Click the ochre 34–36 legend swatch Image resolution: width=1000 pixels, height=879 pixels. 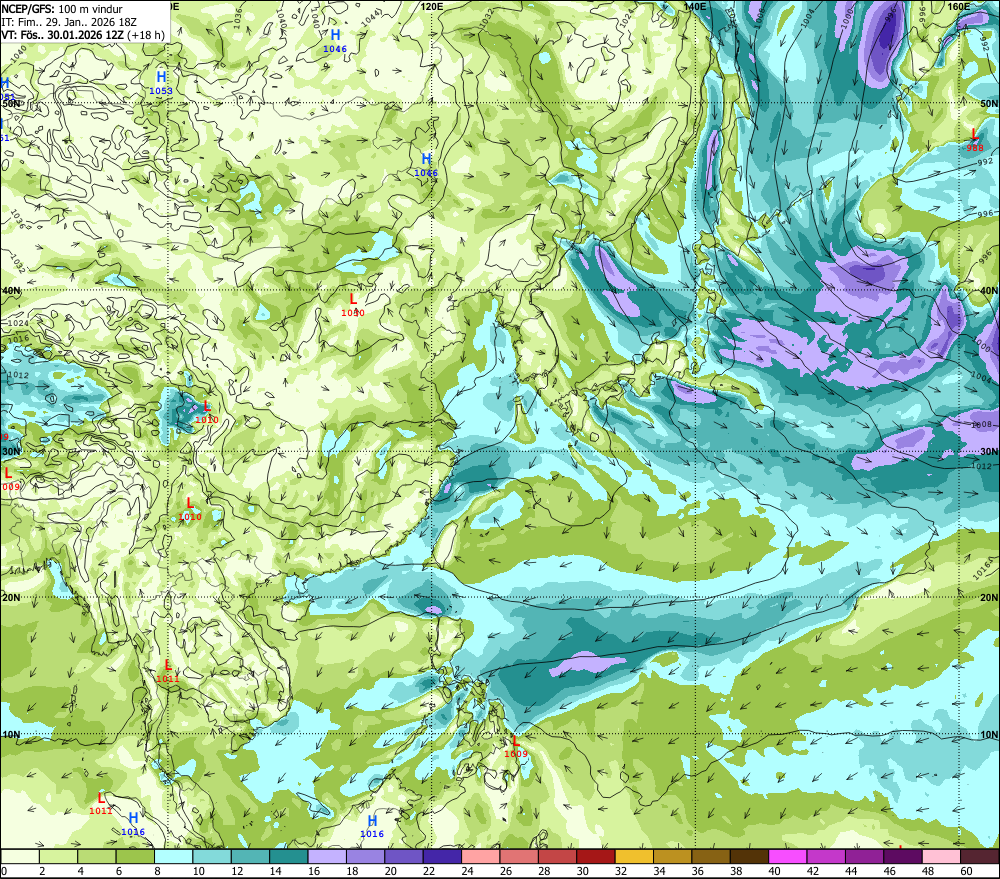click(x=672, y=856)
